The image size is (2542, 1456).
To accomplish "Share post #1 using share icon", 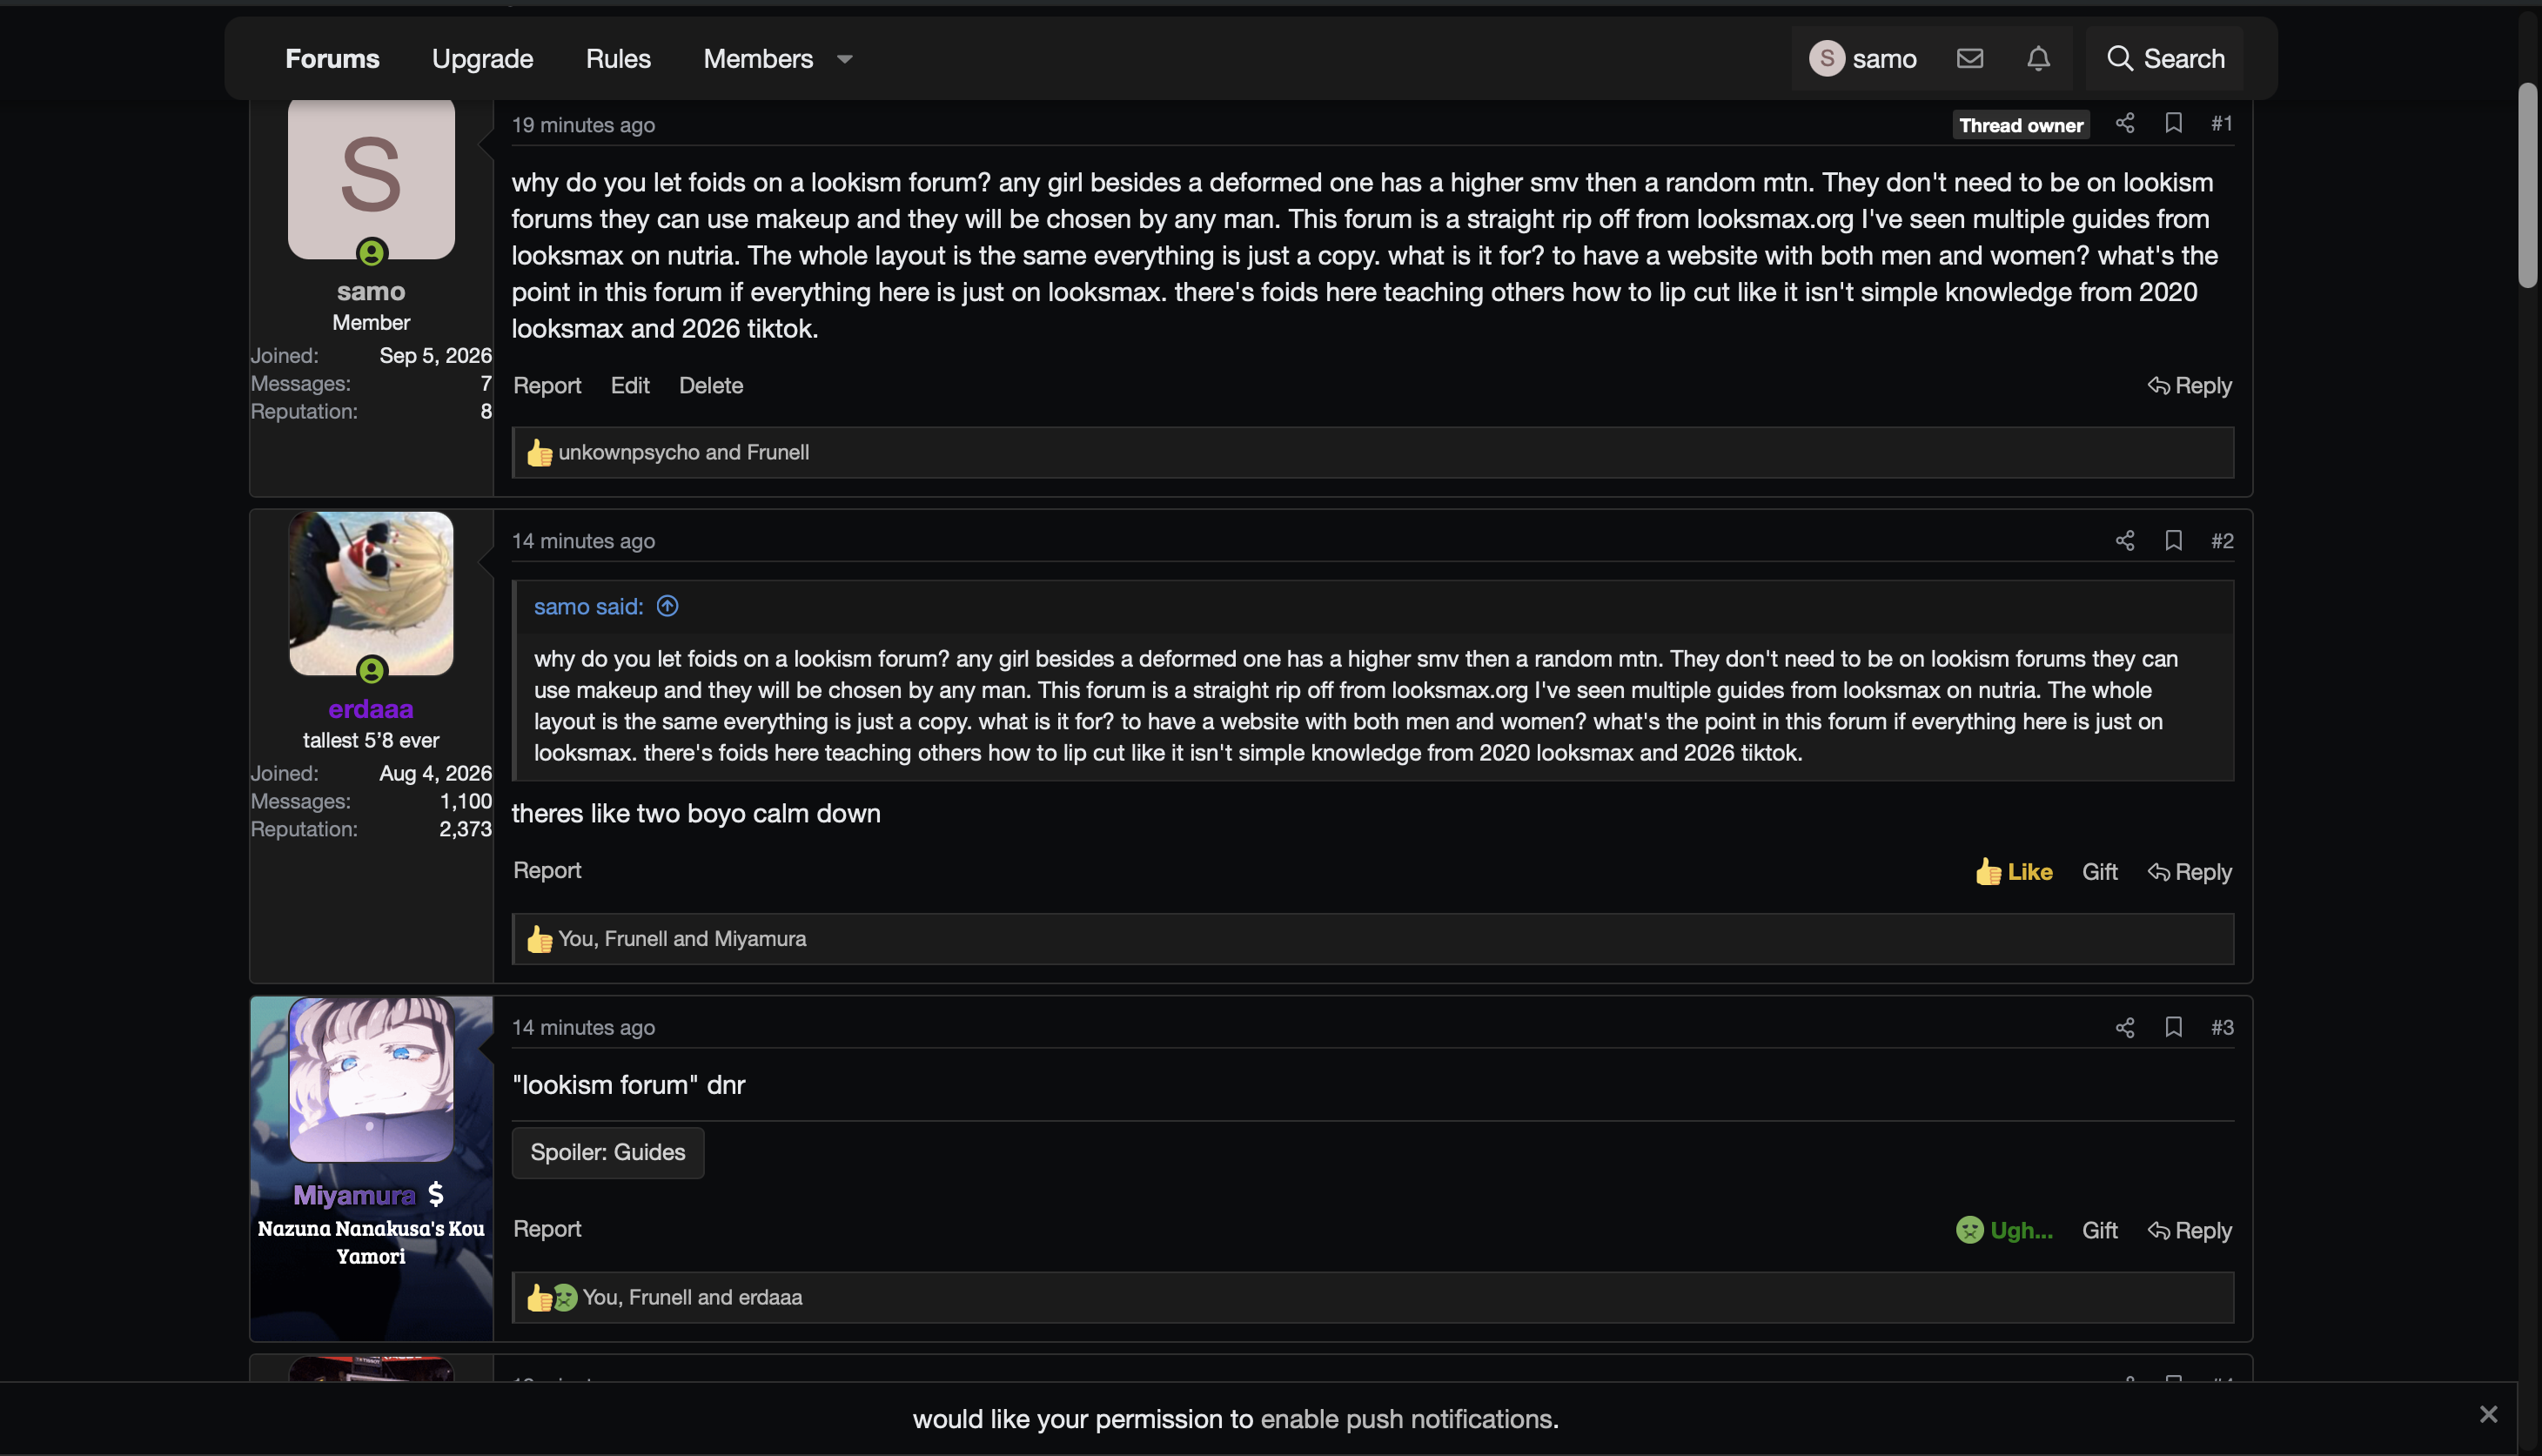I will coord(2125,123).
